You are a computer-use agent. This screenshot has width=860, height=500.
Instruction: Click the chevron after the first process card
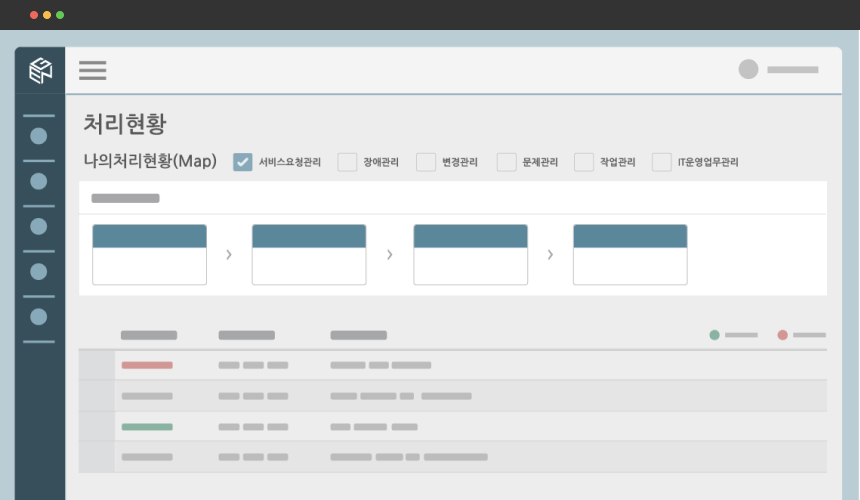pyautogui.click(x=229, y=255)
